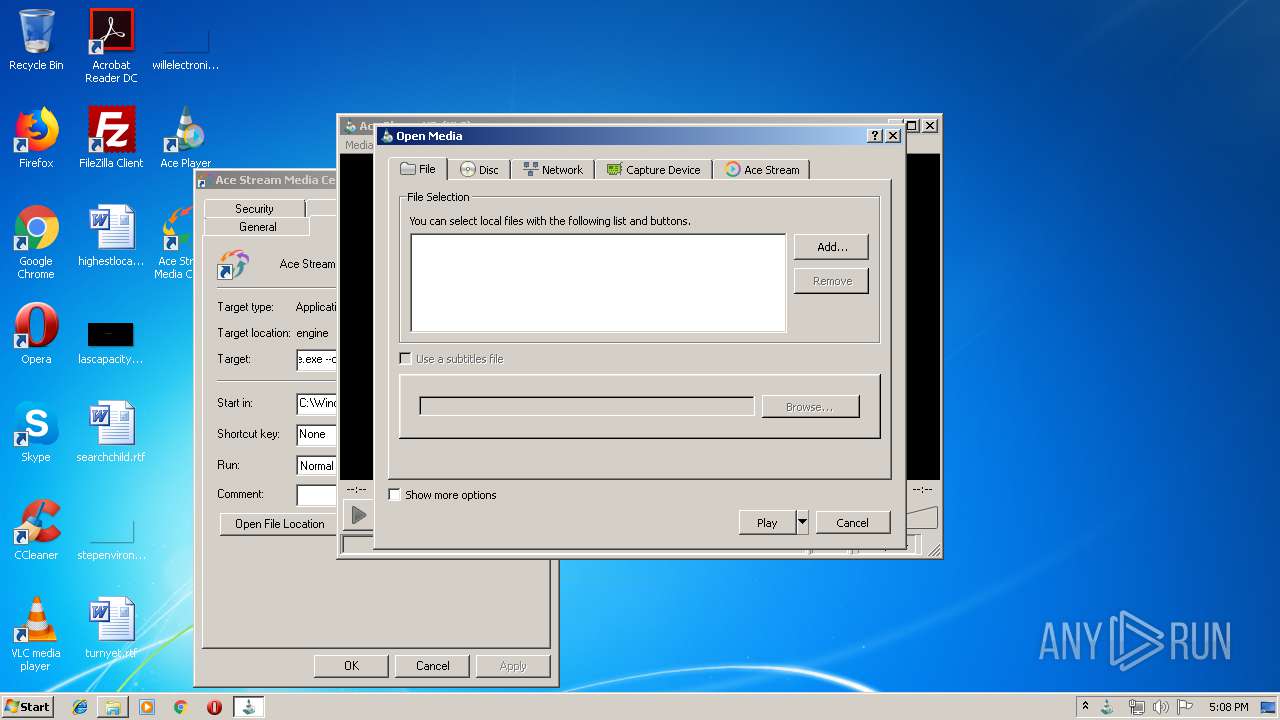Enable Show more options checkbox
The width and height of the screenshot is (1280, 720).
point(394,495)
